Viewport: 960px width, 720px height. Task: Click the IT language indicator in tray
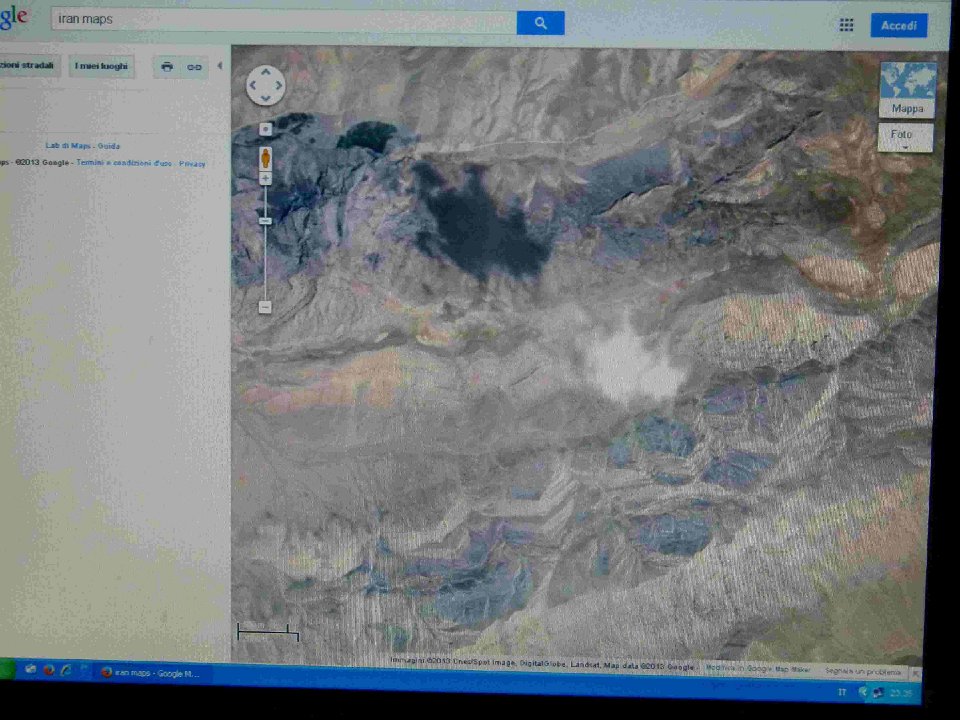click(842, 692)
